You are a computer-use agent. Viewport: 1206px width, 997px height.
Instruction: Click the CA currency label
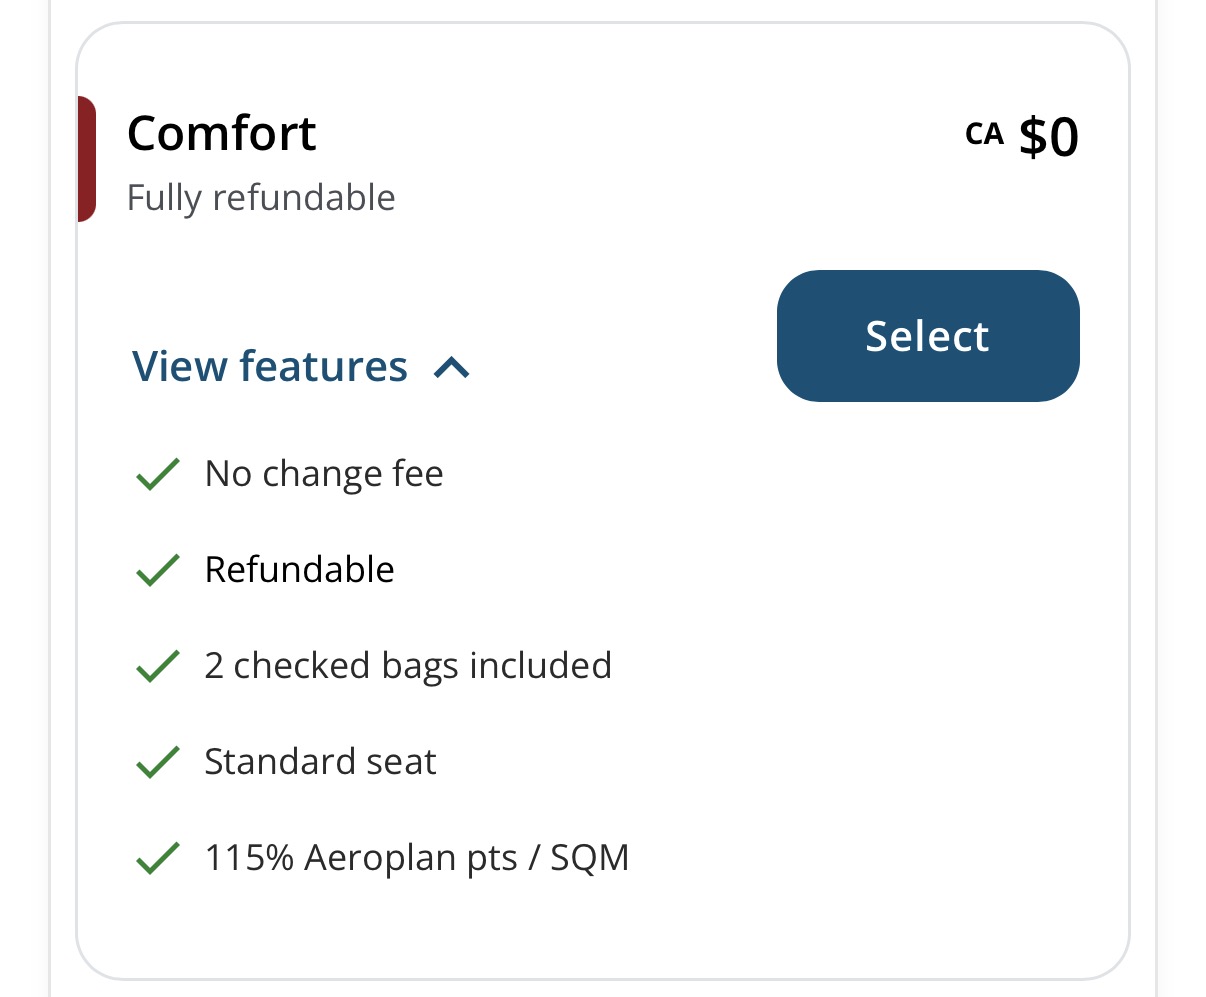[984, 134]
